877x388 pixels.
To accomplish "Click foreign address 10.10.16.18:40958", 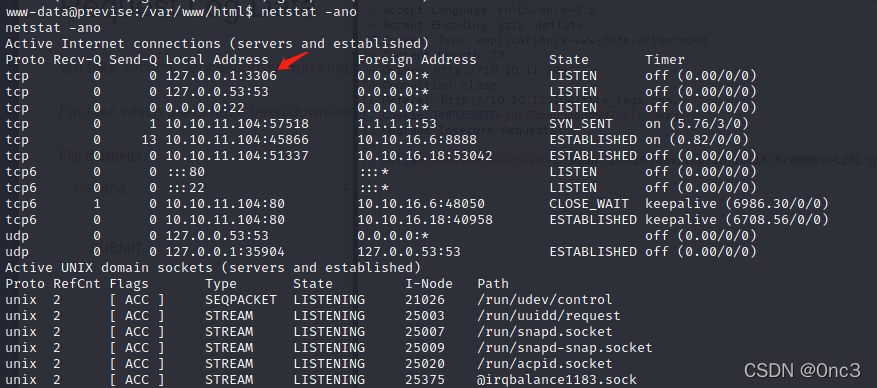I will point(425,220).
